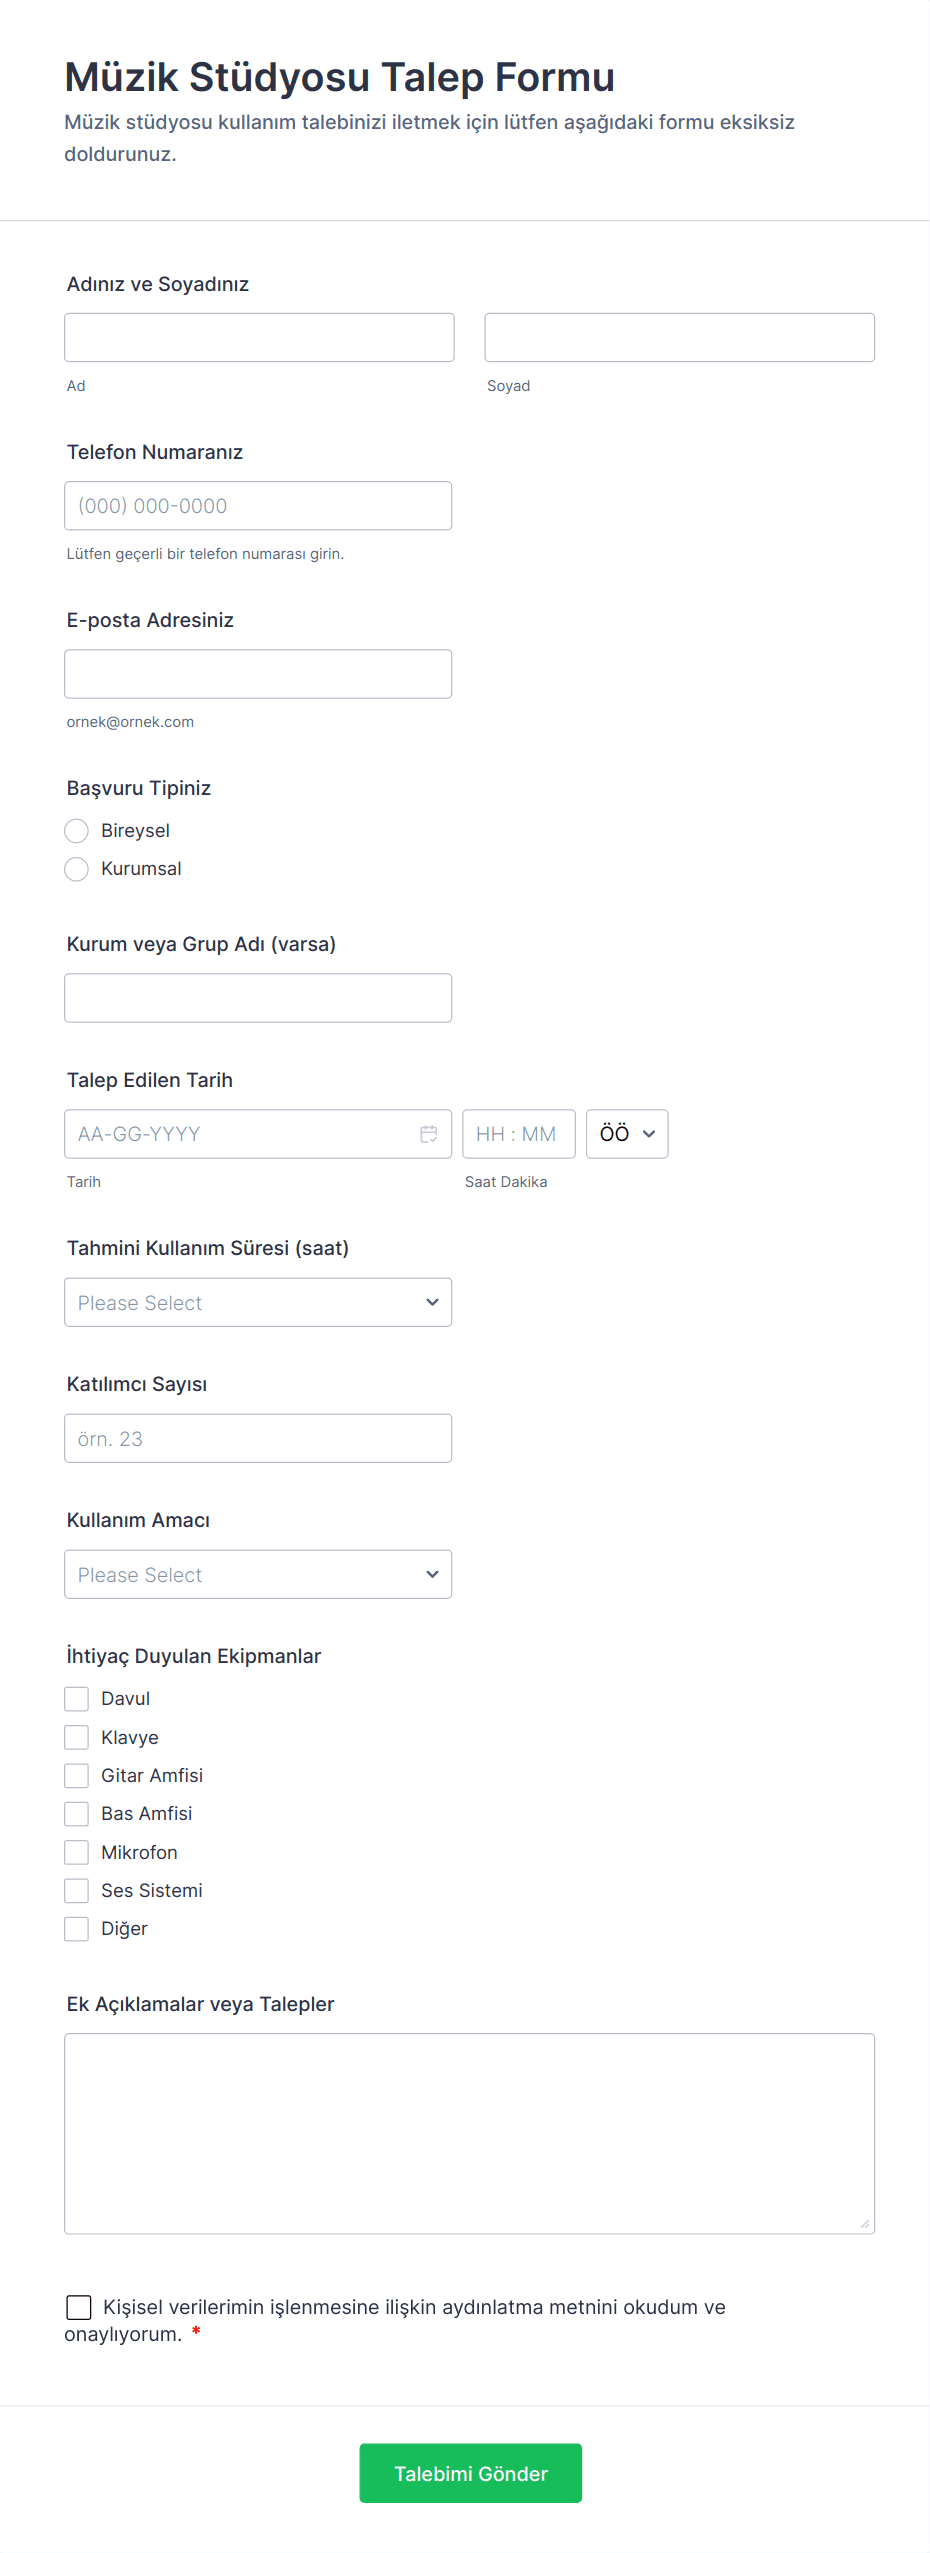Viewport: 930px width, 2553px height.
Task: Click the phone number input field
Action: click(x=258, y=506)
